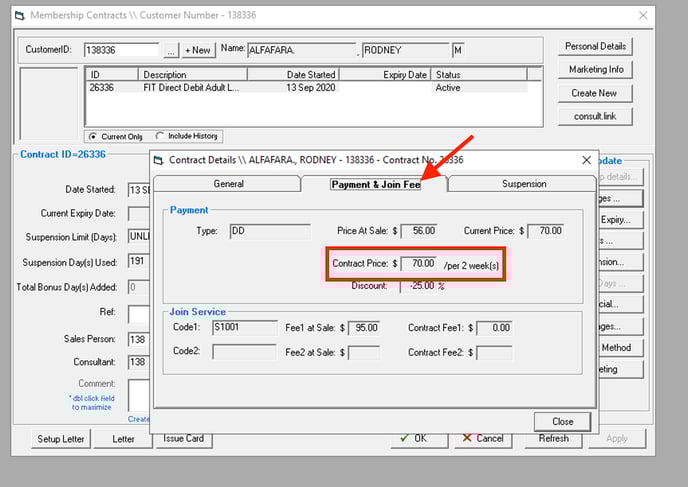This screenshot has height=487, width=688.
Task: Click the Discount field showing -25.00
Action: pos(418,286)
